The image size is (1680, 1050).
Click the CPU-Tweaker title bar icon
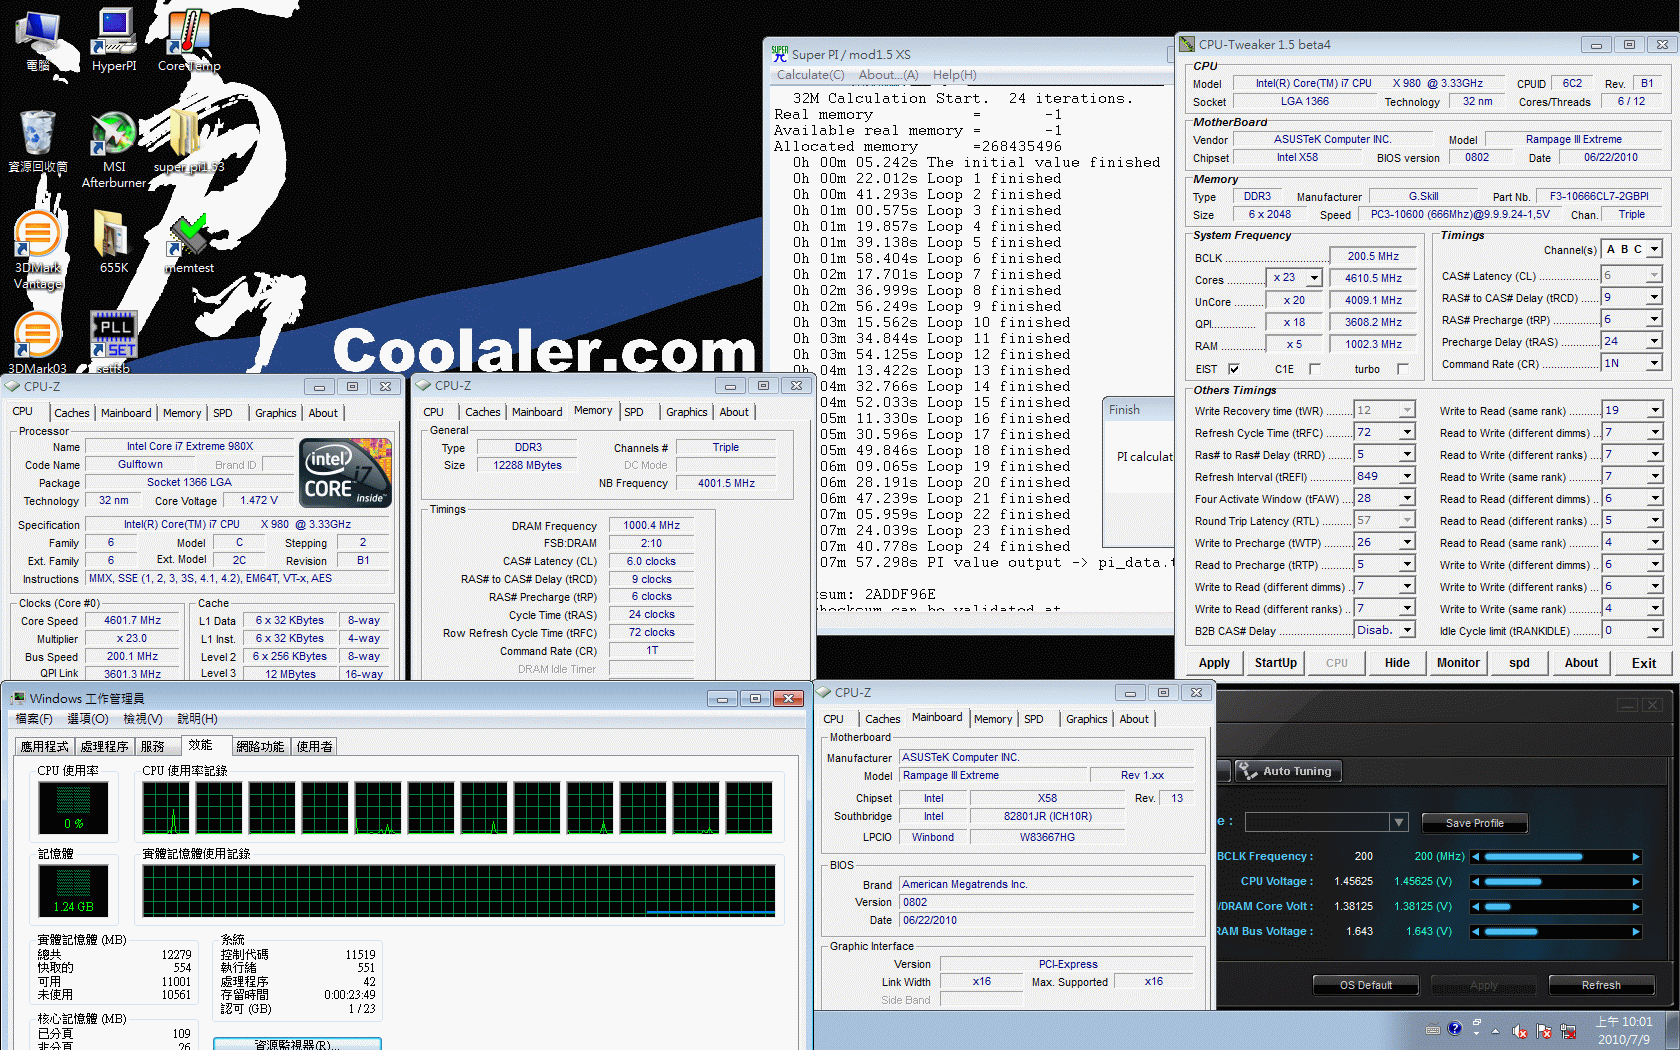(1187, 44)
